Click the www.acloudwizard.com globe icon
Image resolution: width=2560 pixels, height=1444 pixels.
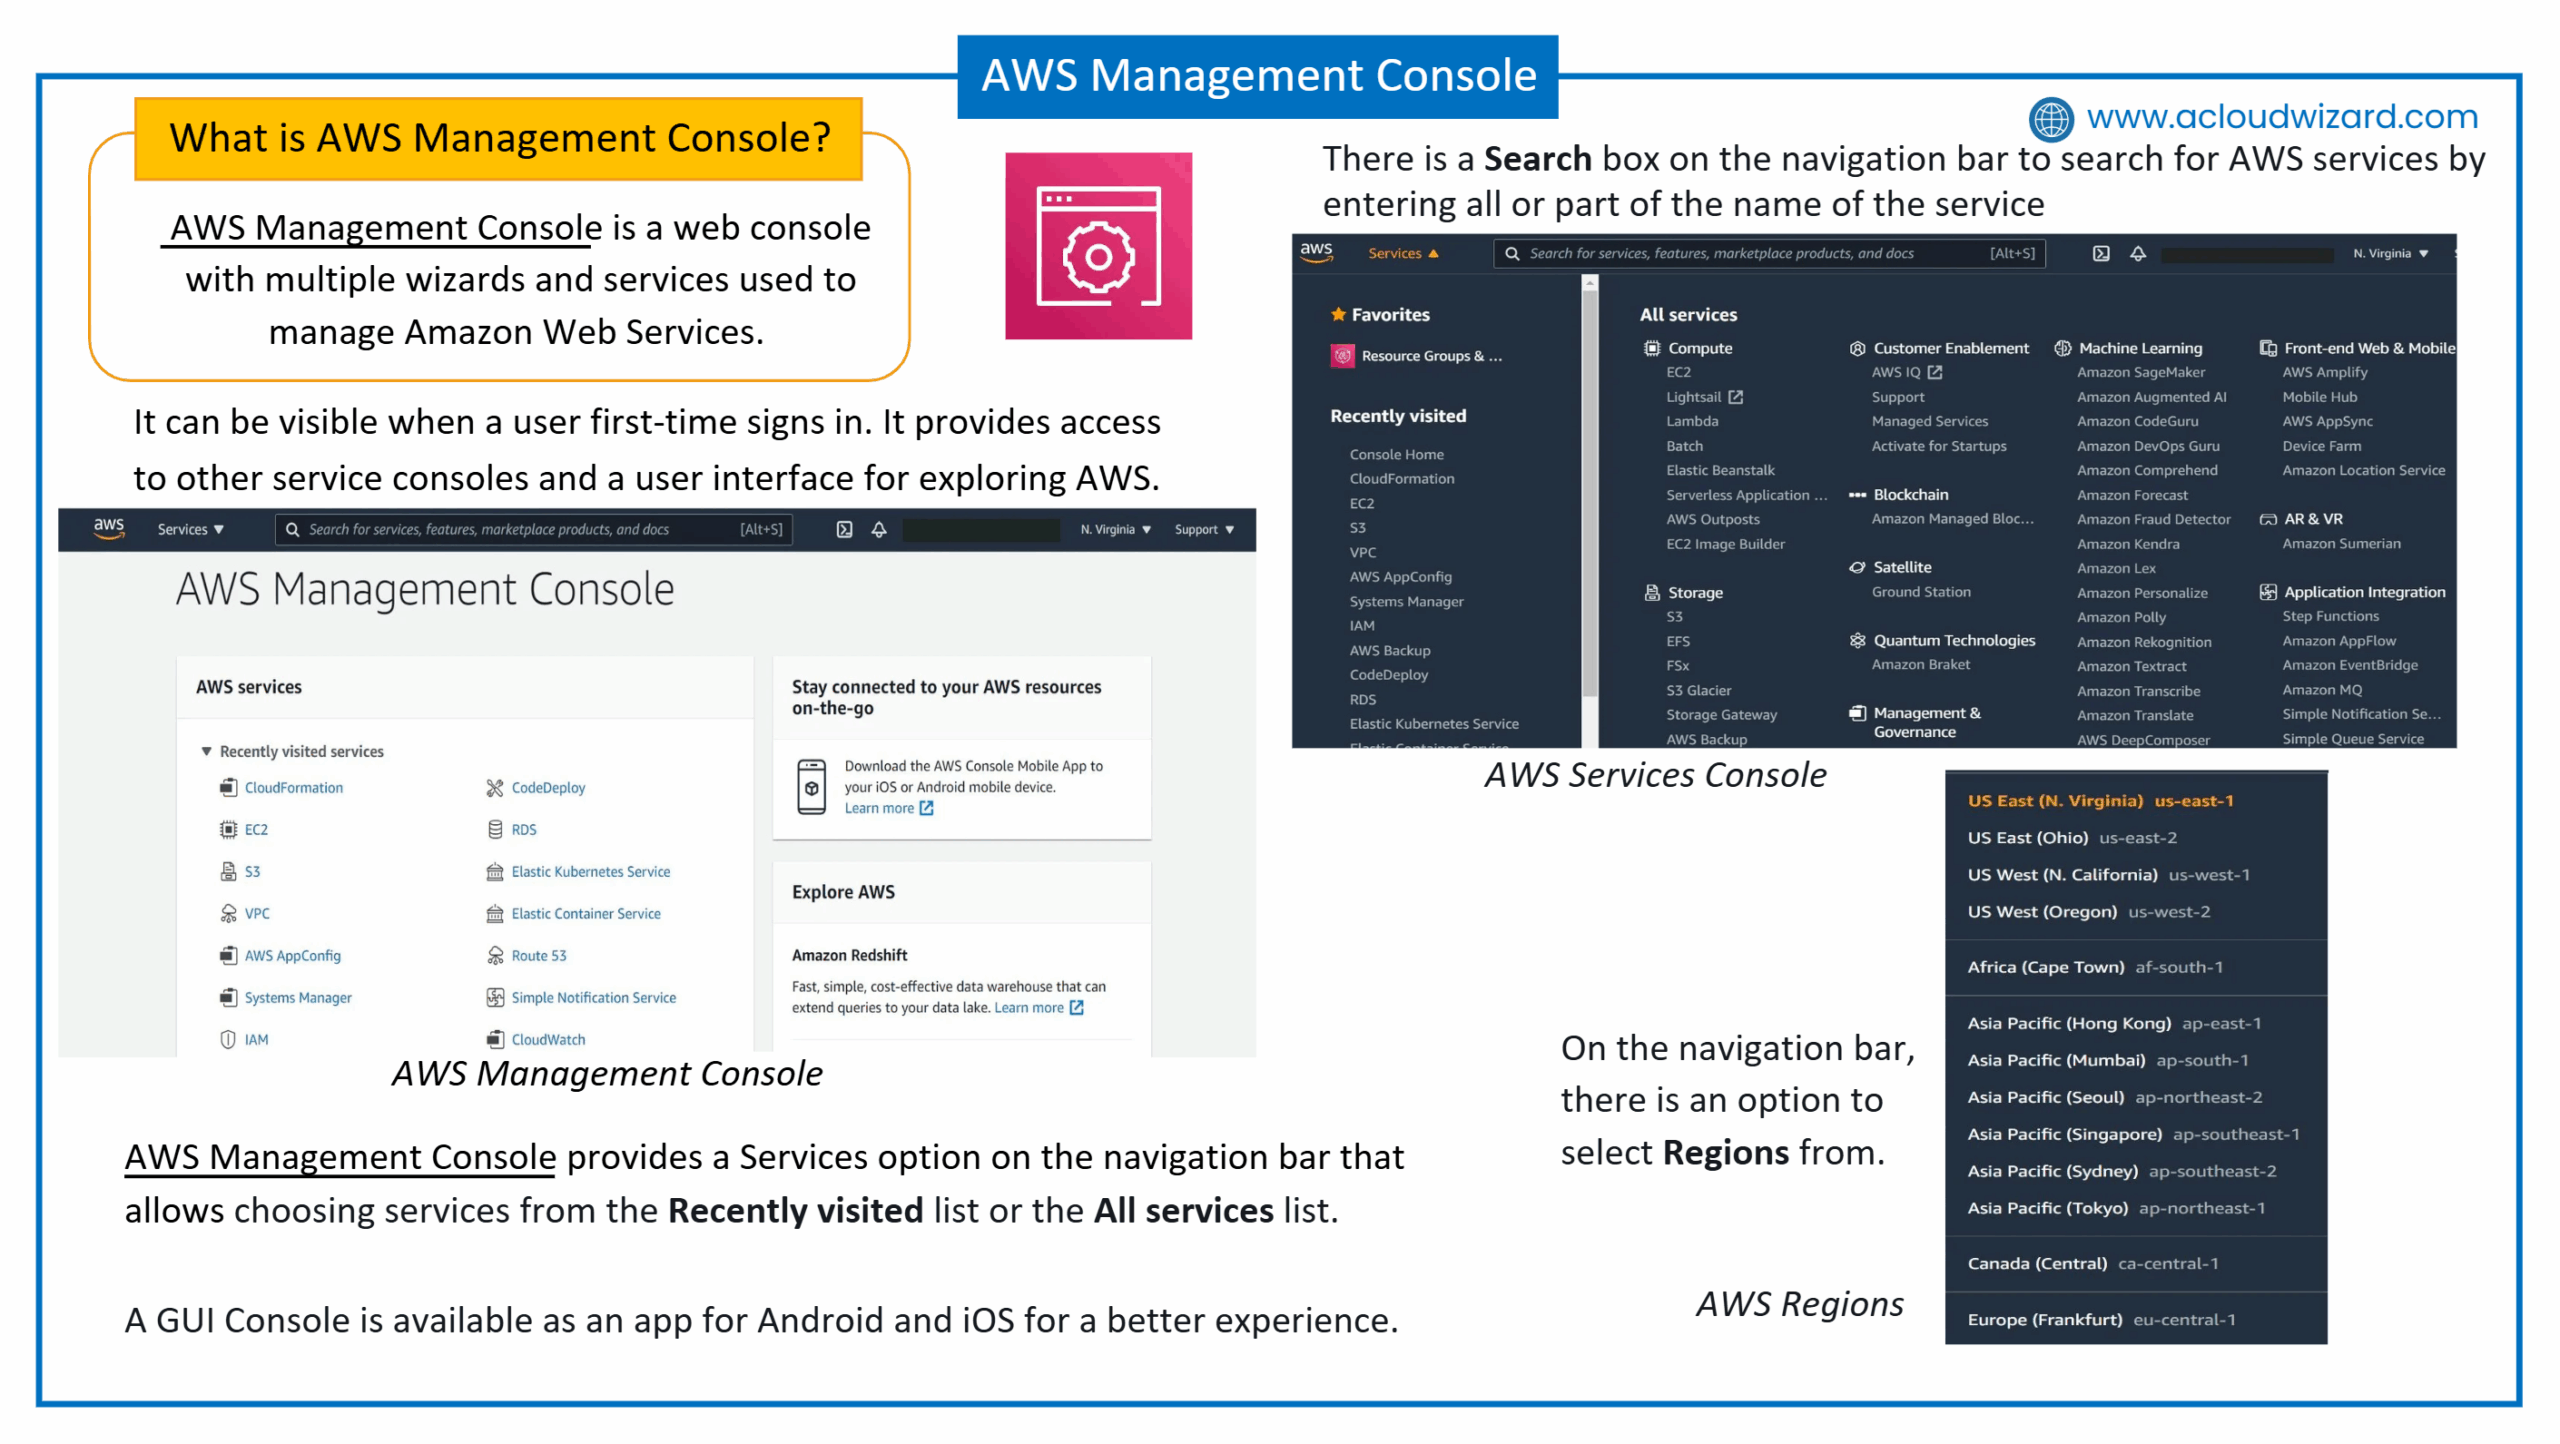tap(2050, 119)
